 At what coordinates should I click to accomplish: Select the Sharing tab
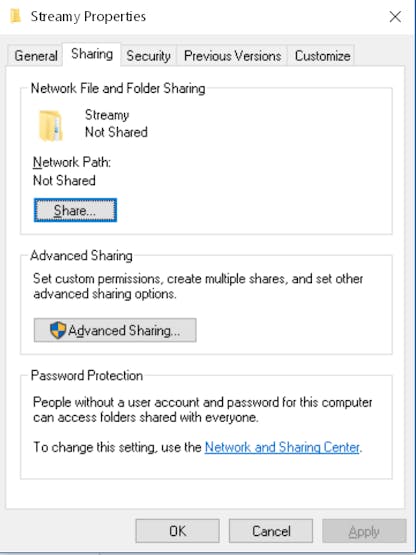(92, 54)
